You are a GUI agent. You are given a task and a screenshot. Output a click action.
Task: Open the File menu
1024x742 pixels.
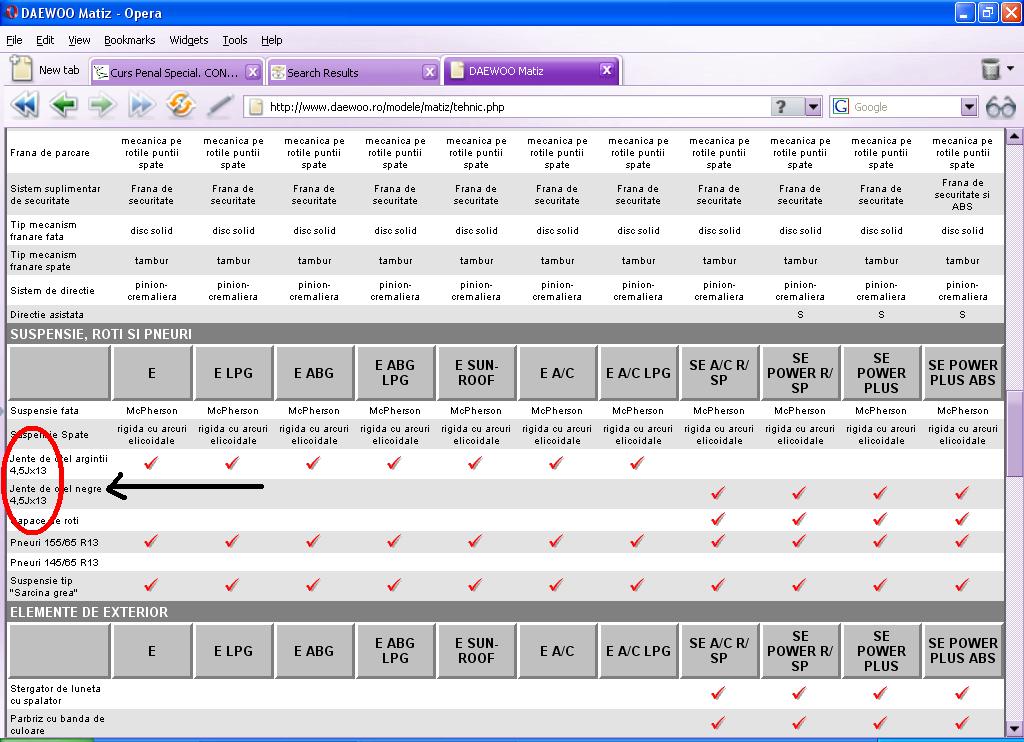(14, 40)
